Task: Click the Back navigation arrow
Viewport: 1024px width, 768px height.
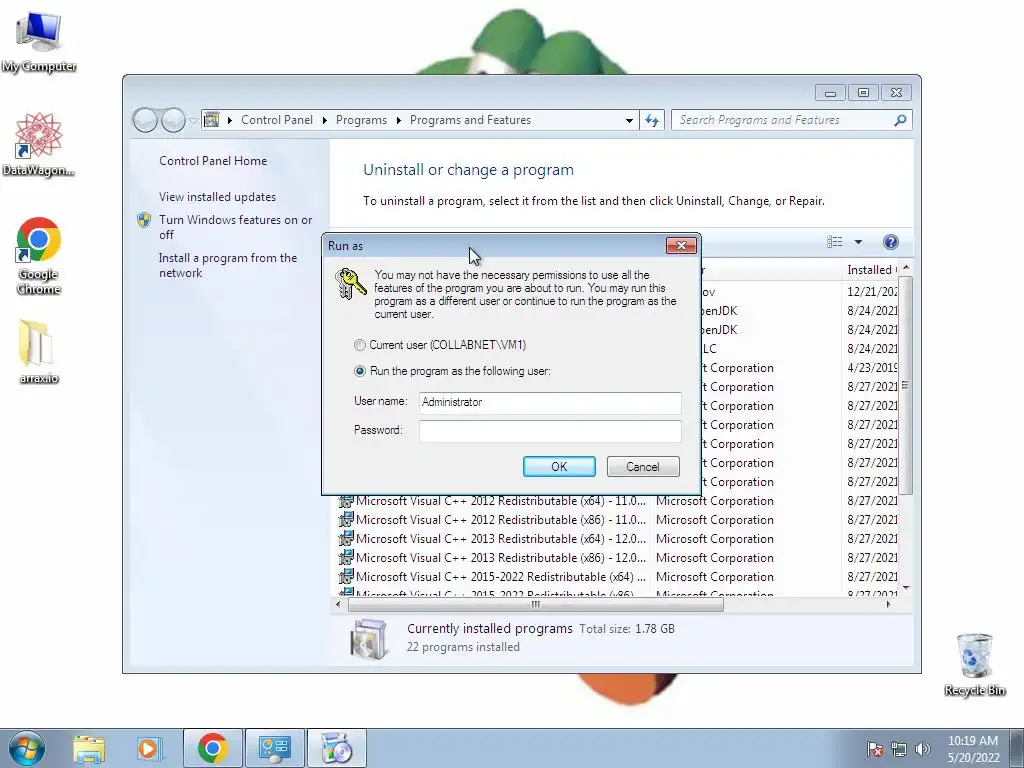Action: [x=145, y=120]
